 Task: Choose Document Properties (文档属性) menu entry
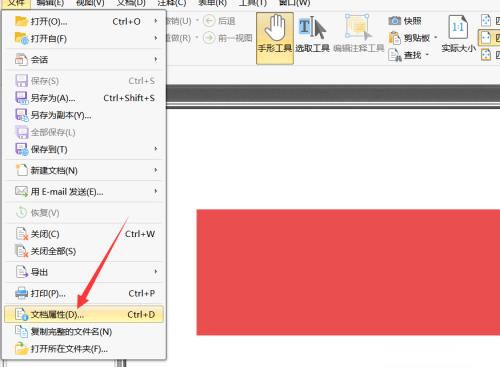[84, 314]
